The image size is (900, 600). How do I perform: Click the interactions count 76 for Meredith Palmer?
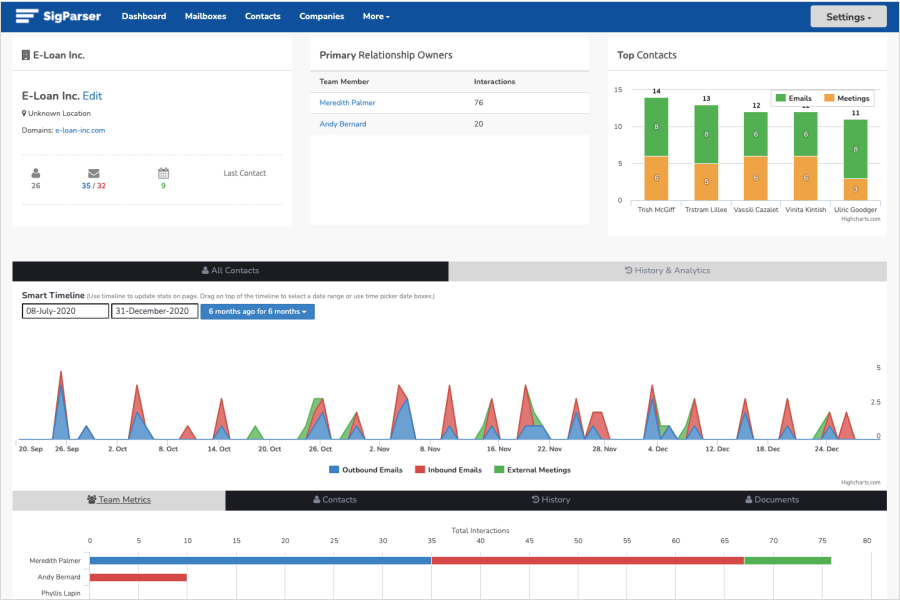479,103
